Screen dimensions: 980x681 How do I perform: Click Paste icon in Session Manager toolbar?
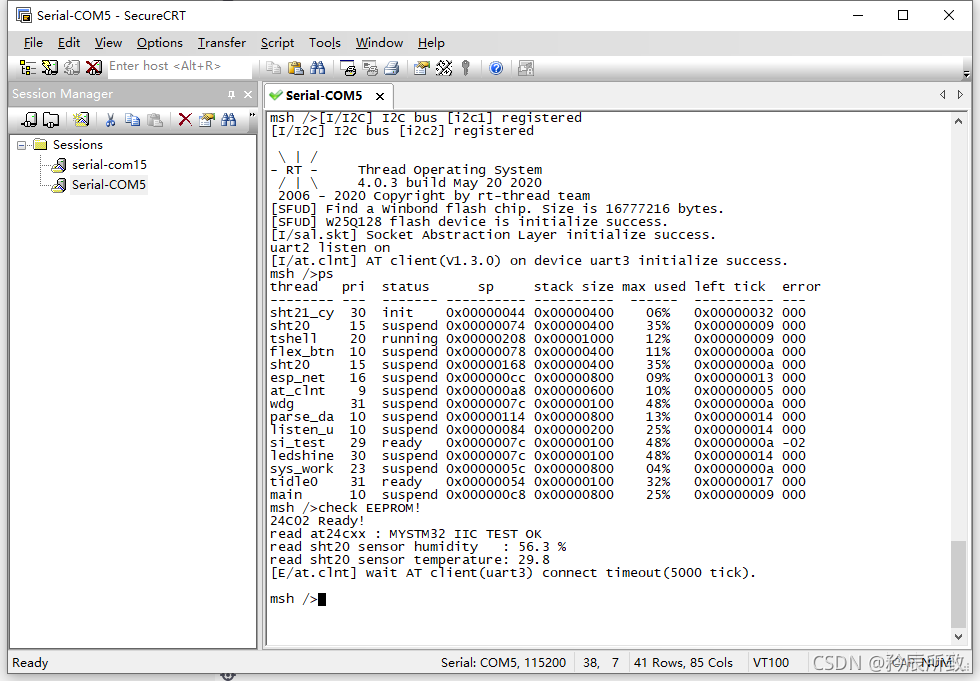pyautogui.click(x=154, y=119)
